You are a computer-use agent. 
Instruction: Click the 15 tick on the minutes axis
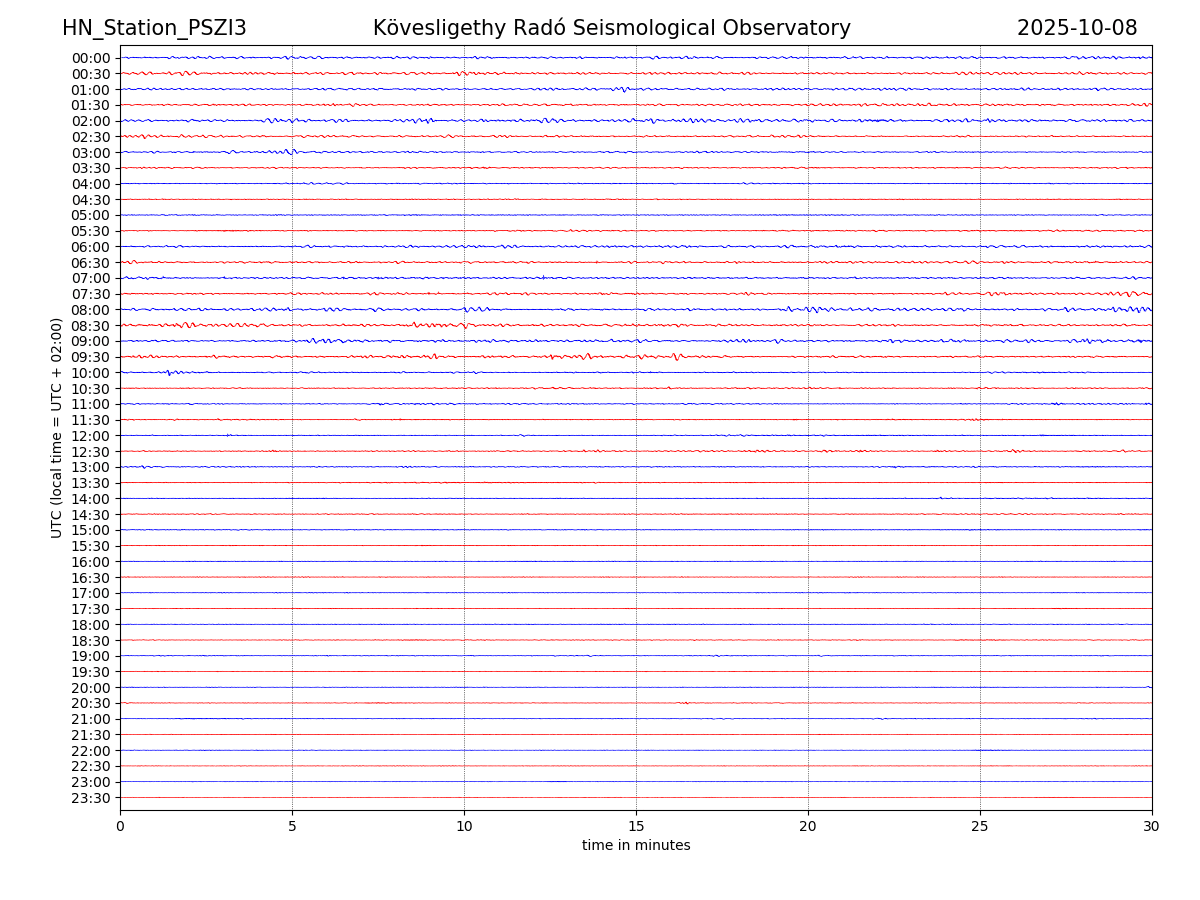(x=636, y=827)
